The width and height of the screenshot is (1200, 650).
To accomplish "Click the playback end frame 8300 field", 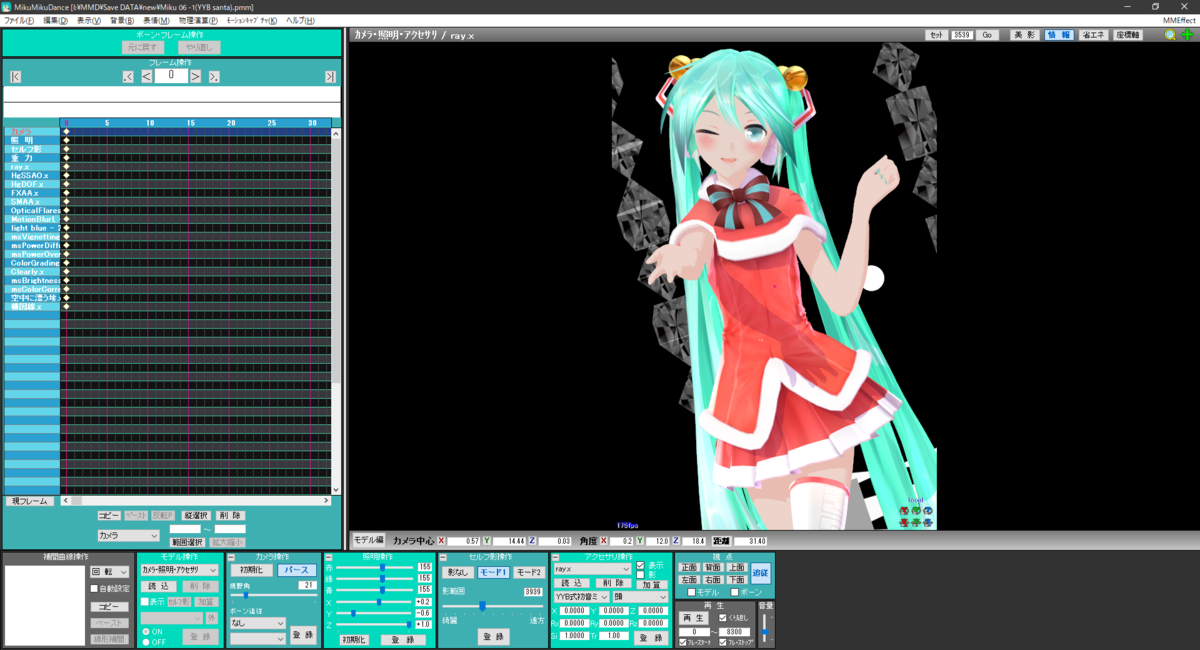I will click(x=734, y=631).
